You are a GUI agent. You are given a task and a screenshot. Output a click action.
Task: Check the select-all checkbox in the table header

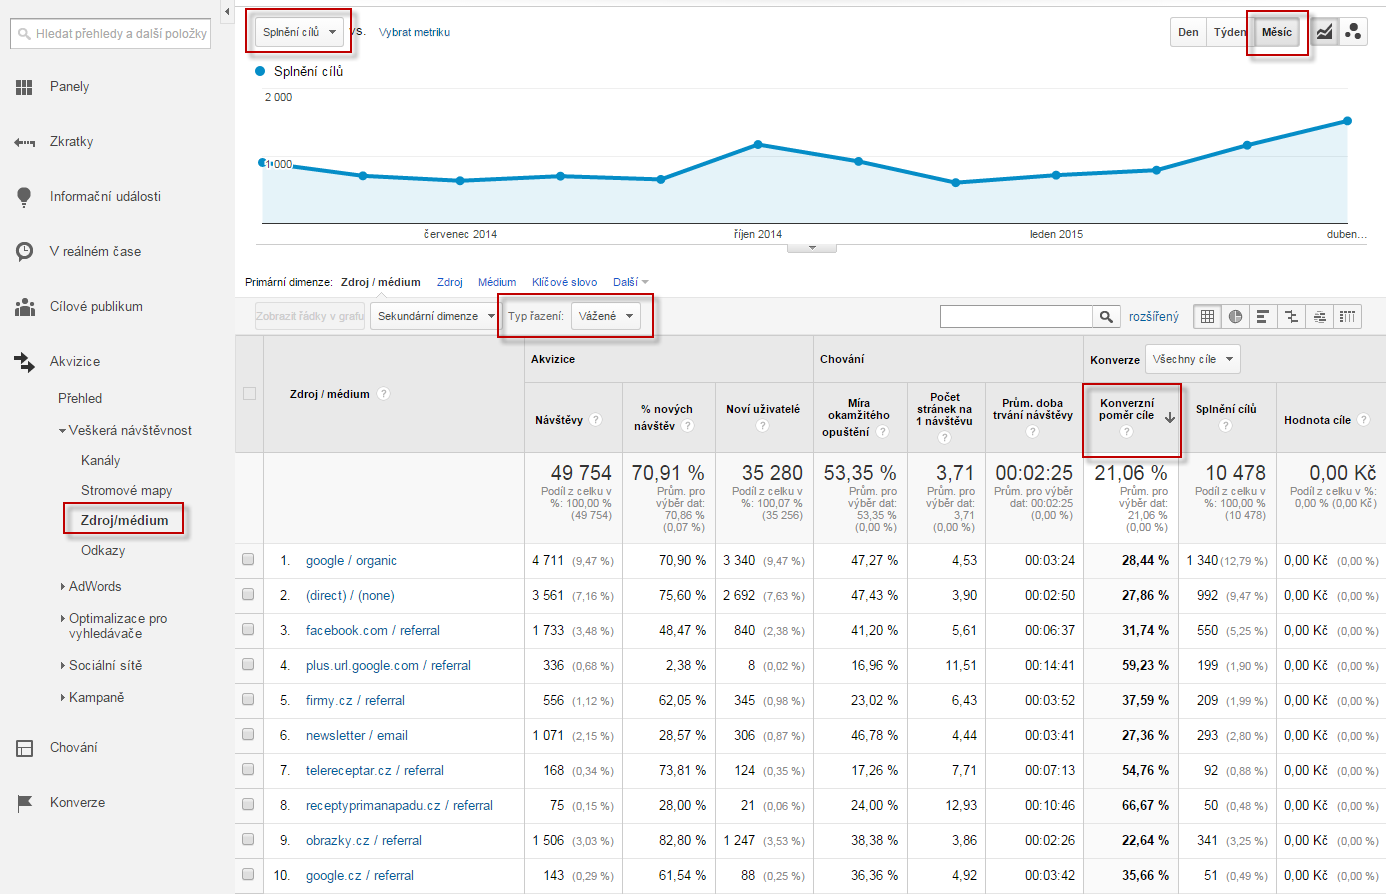(247, 393)
